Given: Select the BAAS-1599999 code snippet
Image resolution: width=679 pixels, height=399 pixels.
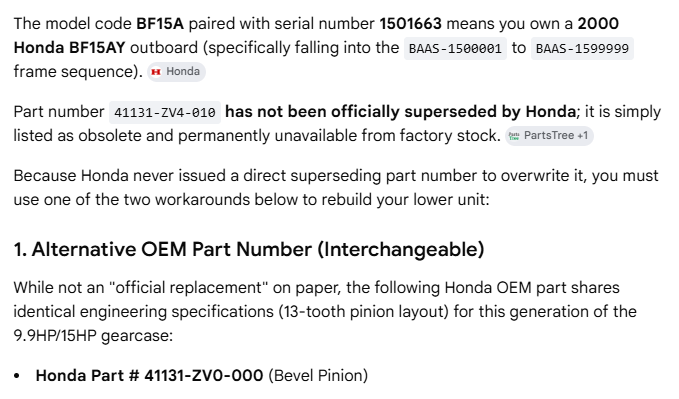Looking at the screenshot, I should 582,48.
